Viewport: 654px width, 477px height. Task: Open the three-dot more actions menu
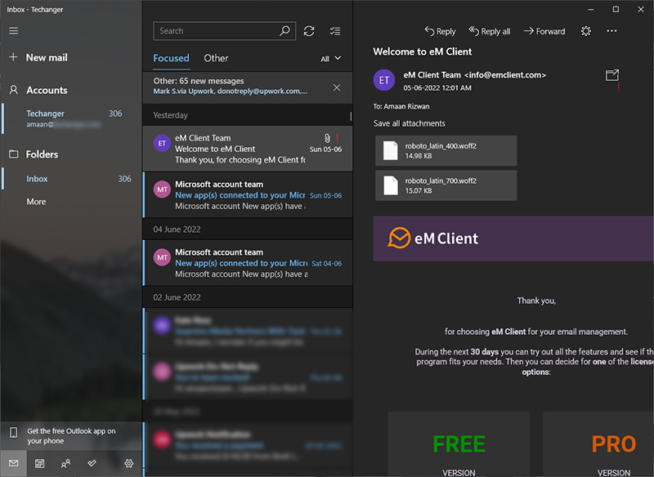611,31
